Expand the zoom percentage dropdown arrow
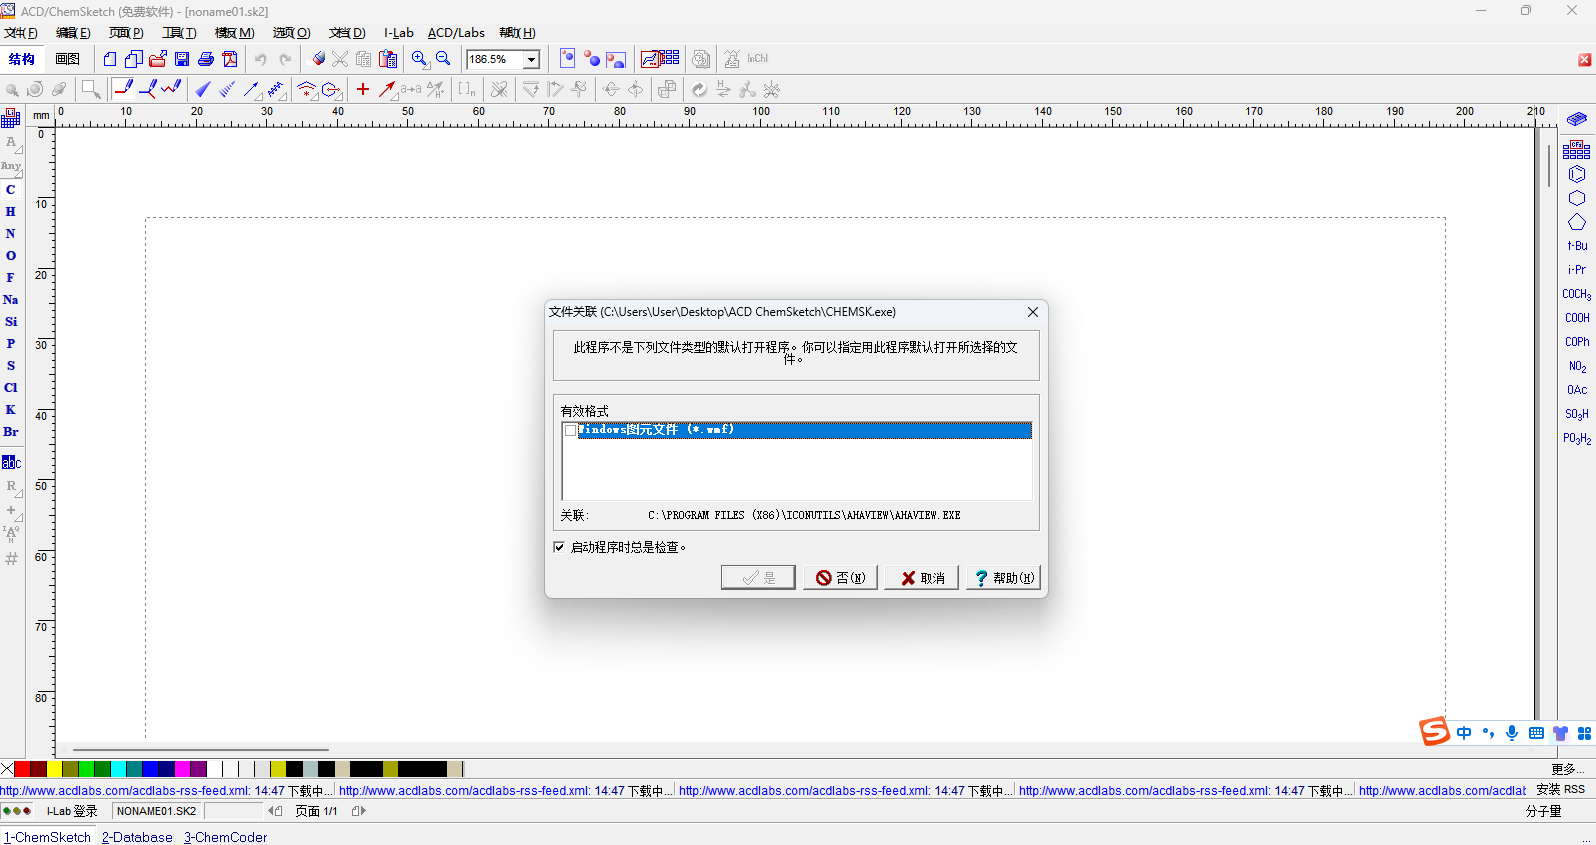 532,60
